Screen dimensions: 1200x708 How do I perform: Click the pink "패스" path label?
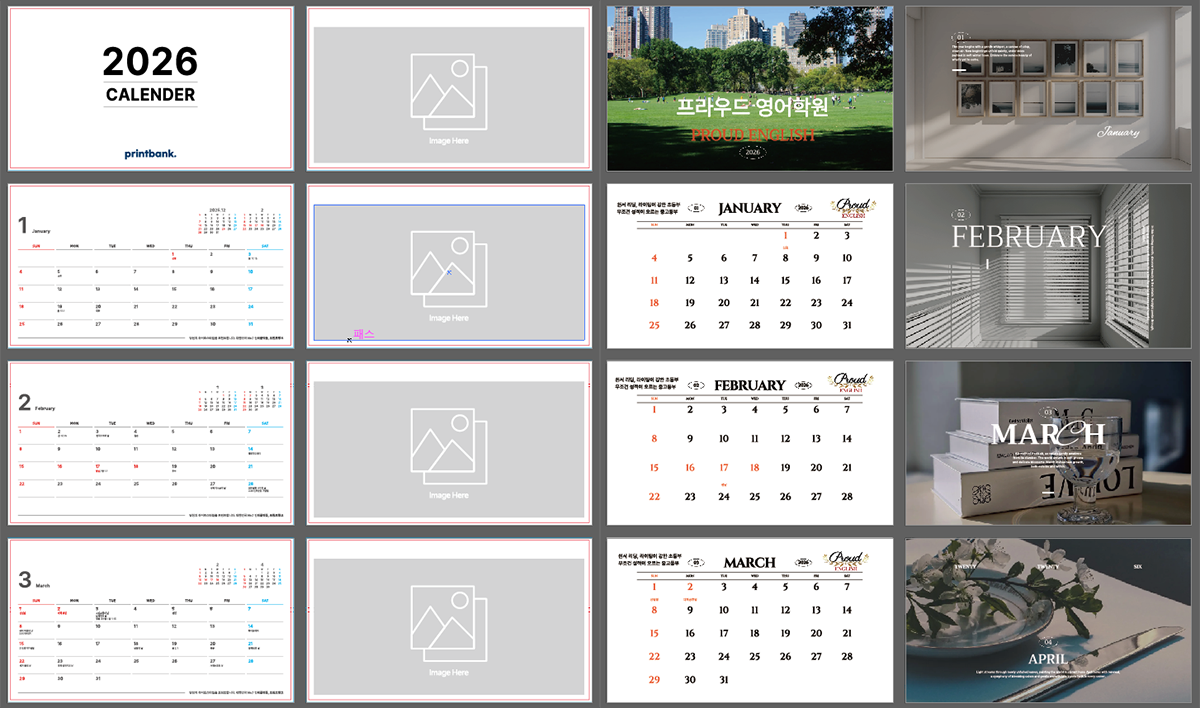tap(364, 334)
